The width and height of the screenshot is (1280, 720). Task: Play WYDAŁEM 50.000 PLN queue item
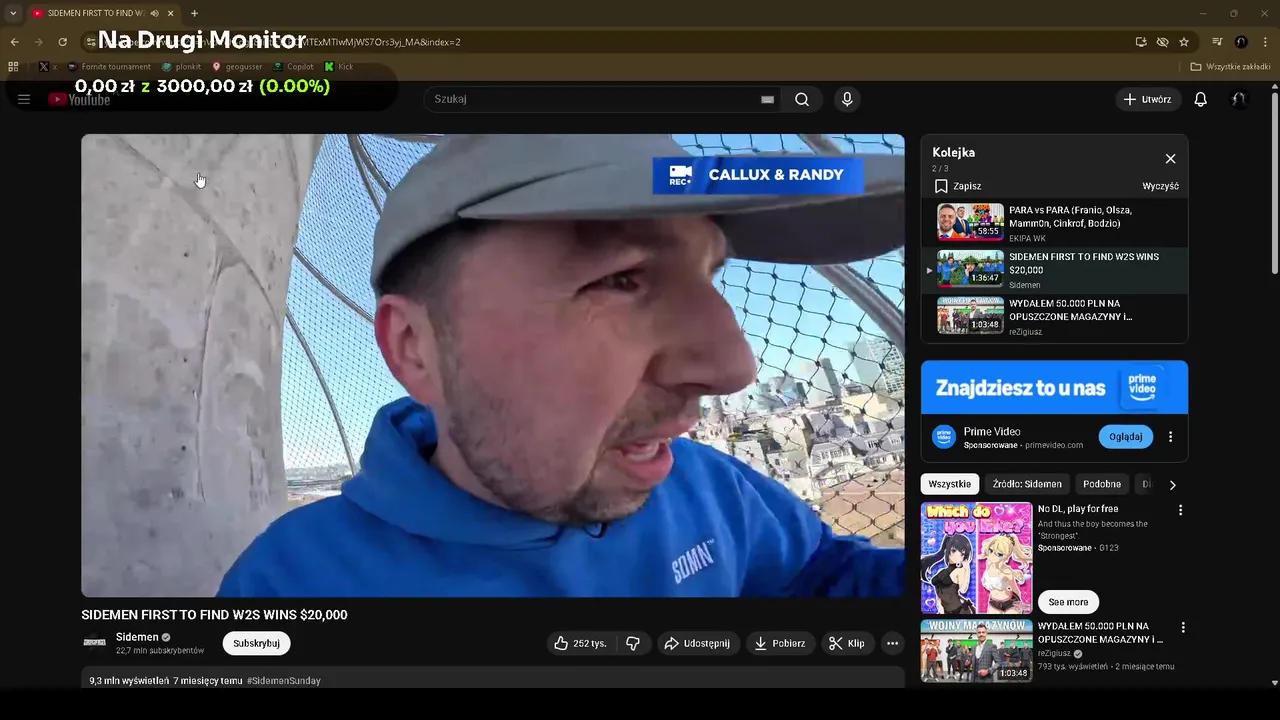tap(1054, 315)
